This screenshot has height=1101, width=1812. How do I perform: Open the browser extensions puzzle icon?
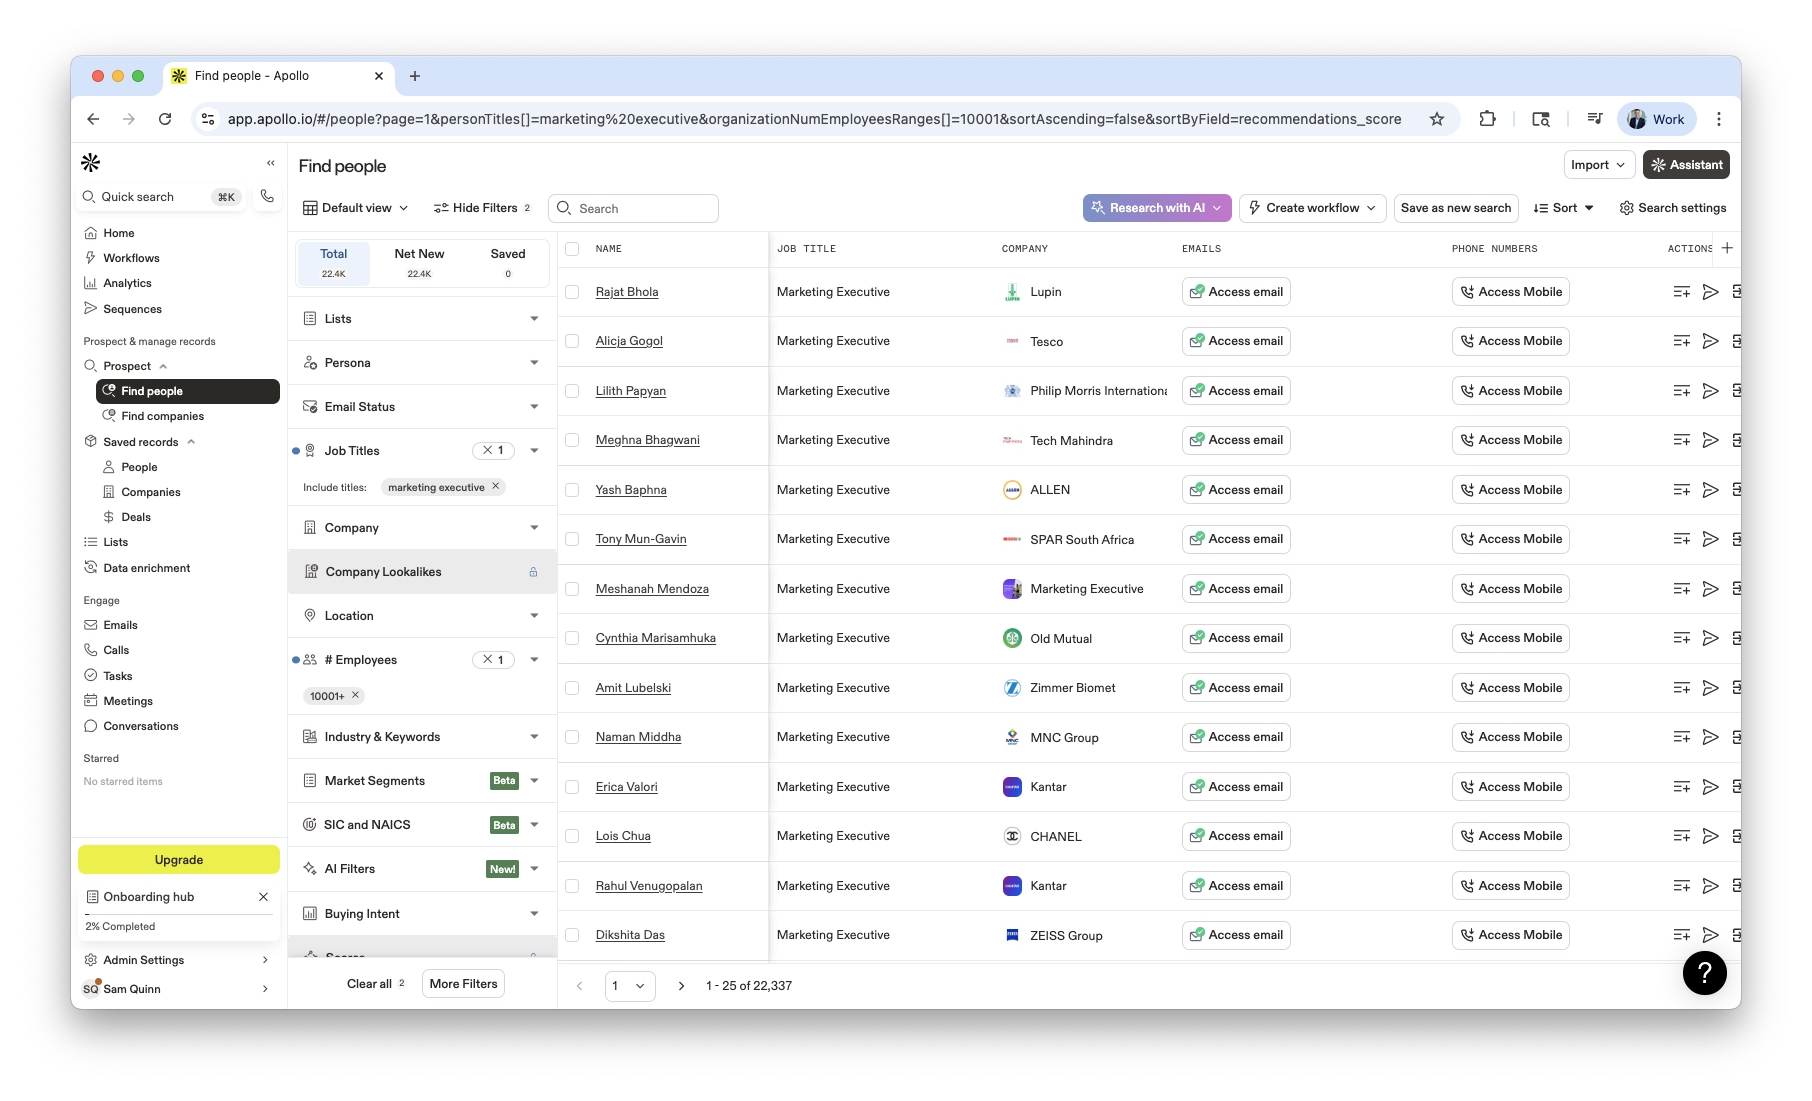(x=1487, y=119)
